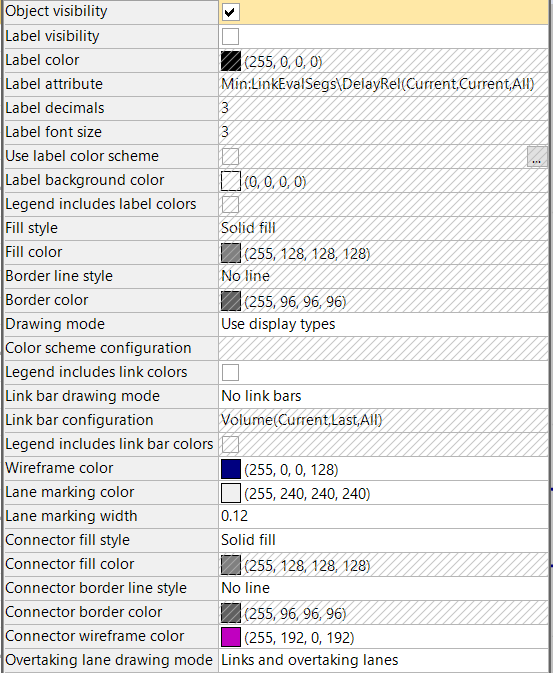Select the 'Label font size' row label
553x673 pixels.
pyautogui.click(x=54, y=132)
